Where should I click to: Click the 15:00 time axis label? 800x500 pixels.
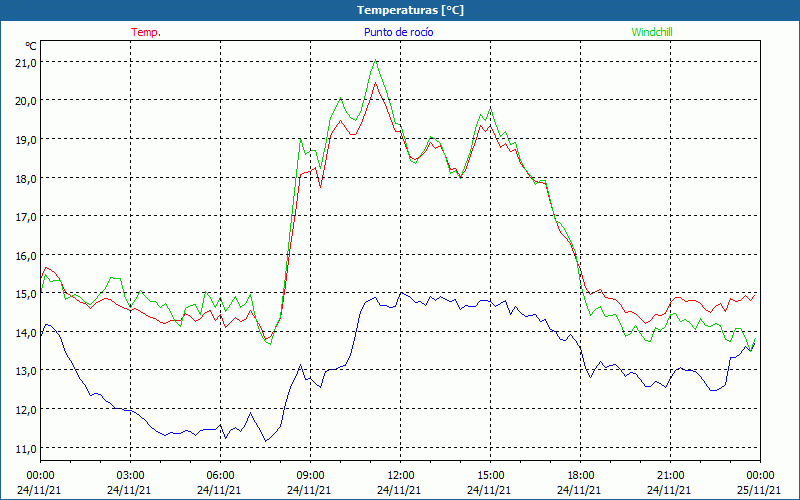point(490,476)
